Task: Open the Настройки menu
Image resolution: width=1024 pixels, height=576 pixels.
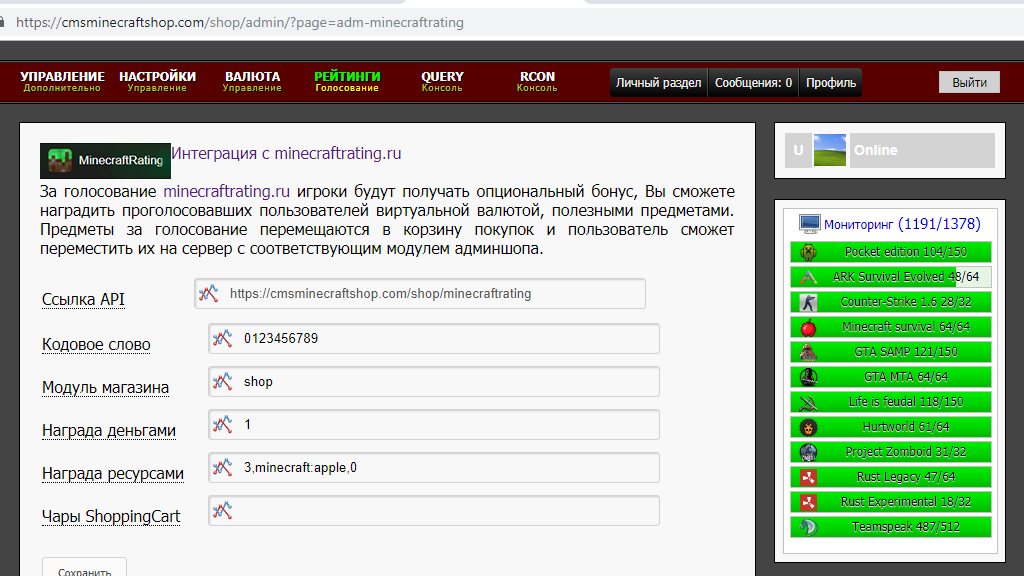Action: click(157, 81)
